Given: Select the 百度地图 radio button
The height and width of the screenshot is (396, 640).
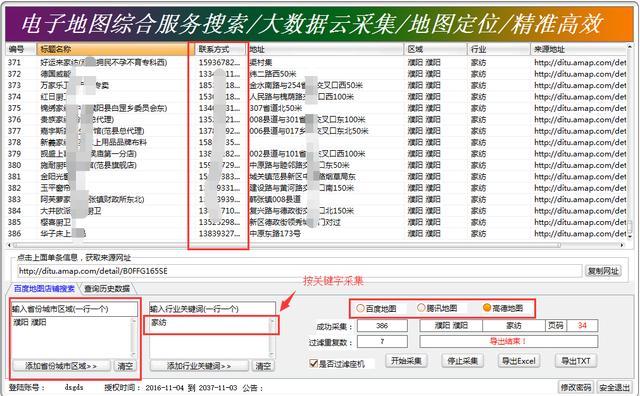Looking at the screenshot, I should tap(360, 308).
